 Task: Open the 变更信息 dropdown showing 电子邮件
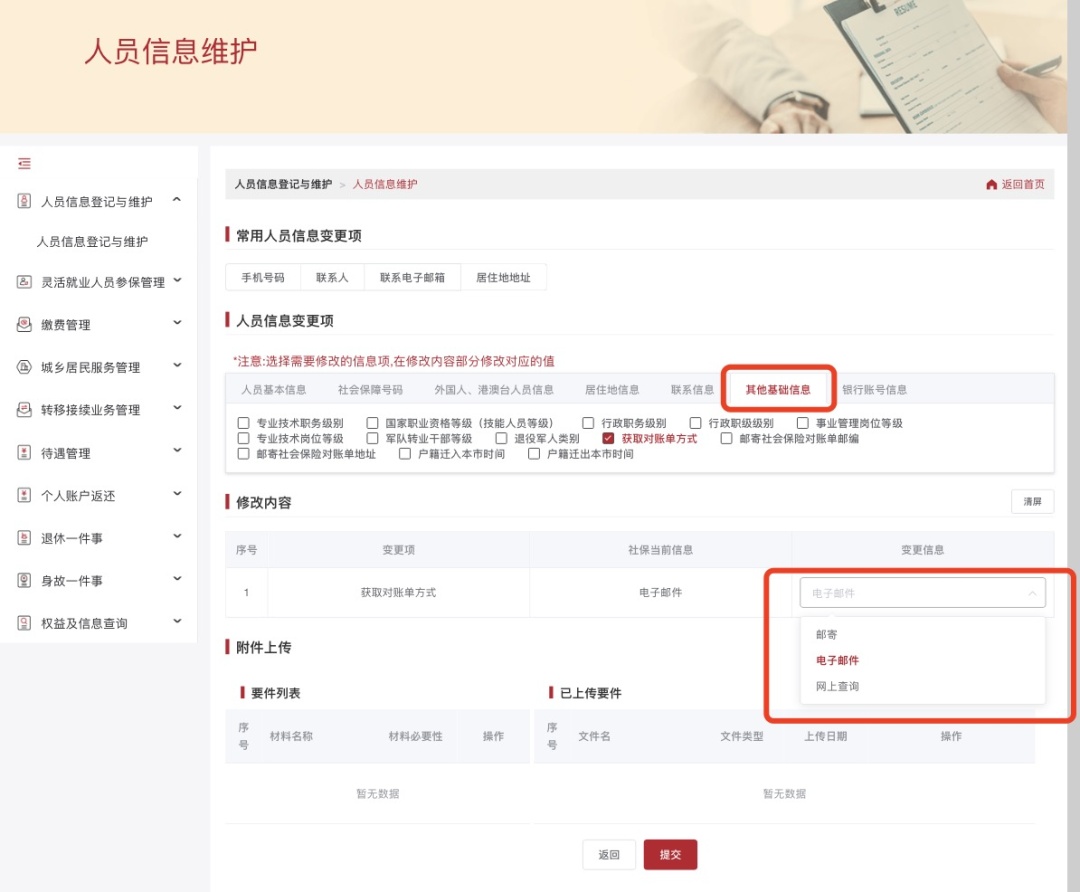click(921, 592)
